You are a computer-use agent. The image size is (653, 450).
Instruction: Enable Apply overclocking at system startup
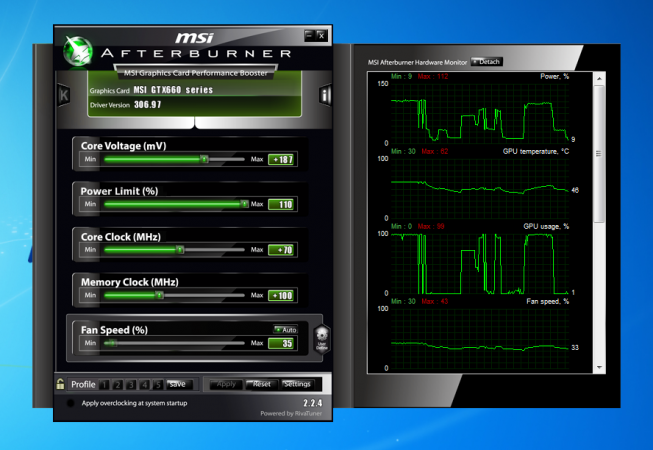(x=71, y=403)
